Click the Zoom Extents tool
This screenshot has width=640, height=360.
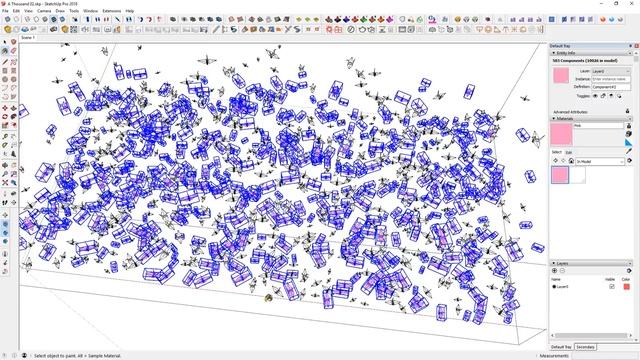[x=5, y=182]
